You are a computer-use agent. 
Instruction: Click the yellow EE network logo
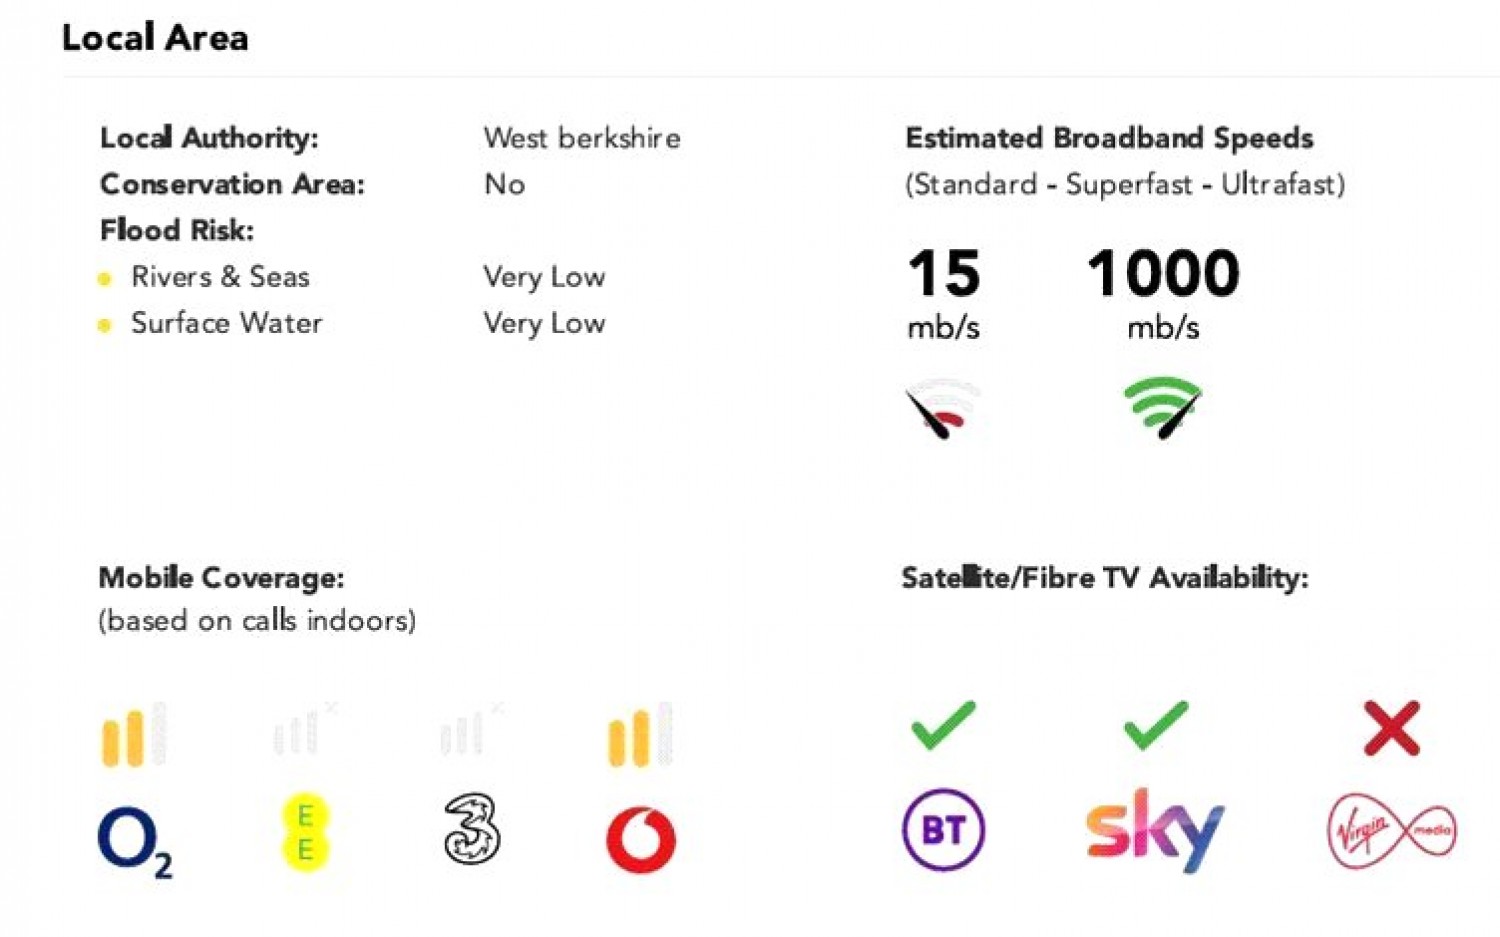click(x=306, y=832)
